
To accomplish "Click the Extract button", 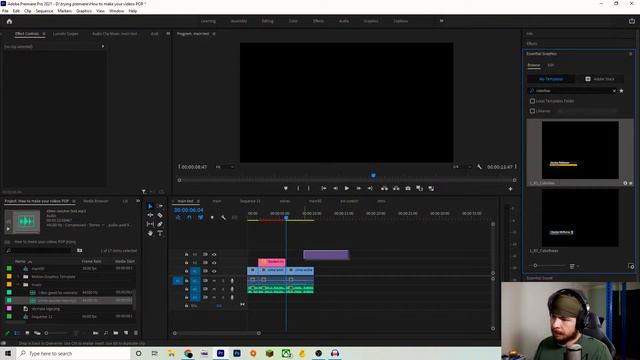I will click(x=396, y=188).
